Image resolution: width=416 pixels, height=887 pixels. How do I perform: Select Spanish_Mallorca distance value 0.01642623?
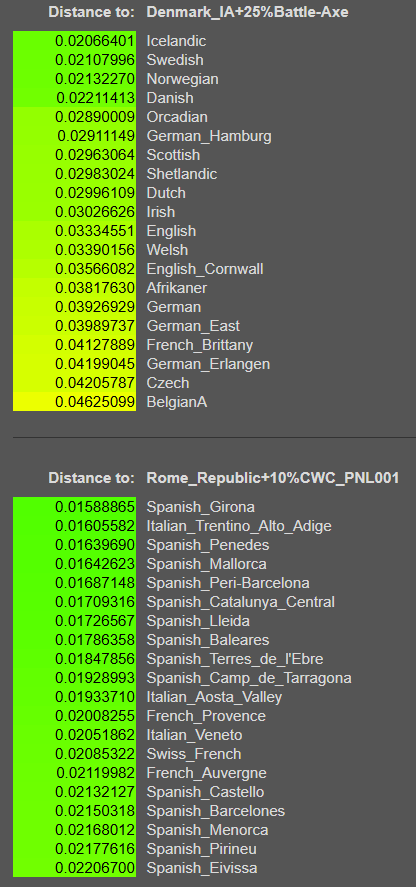pos(95,564)
